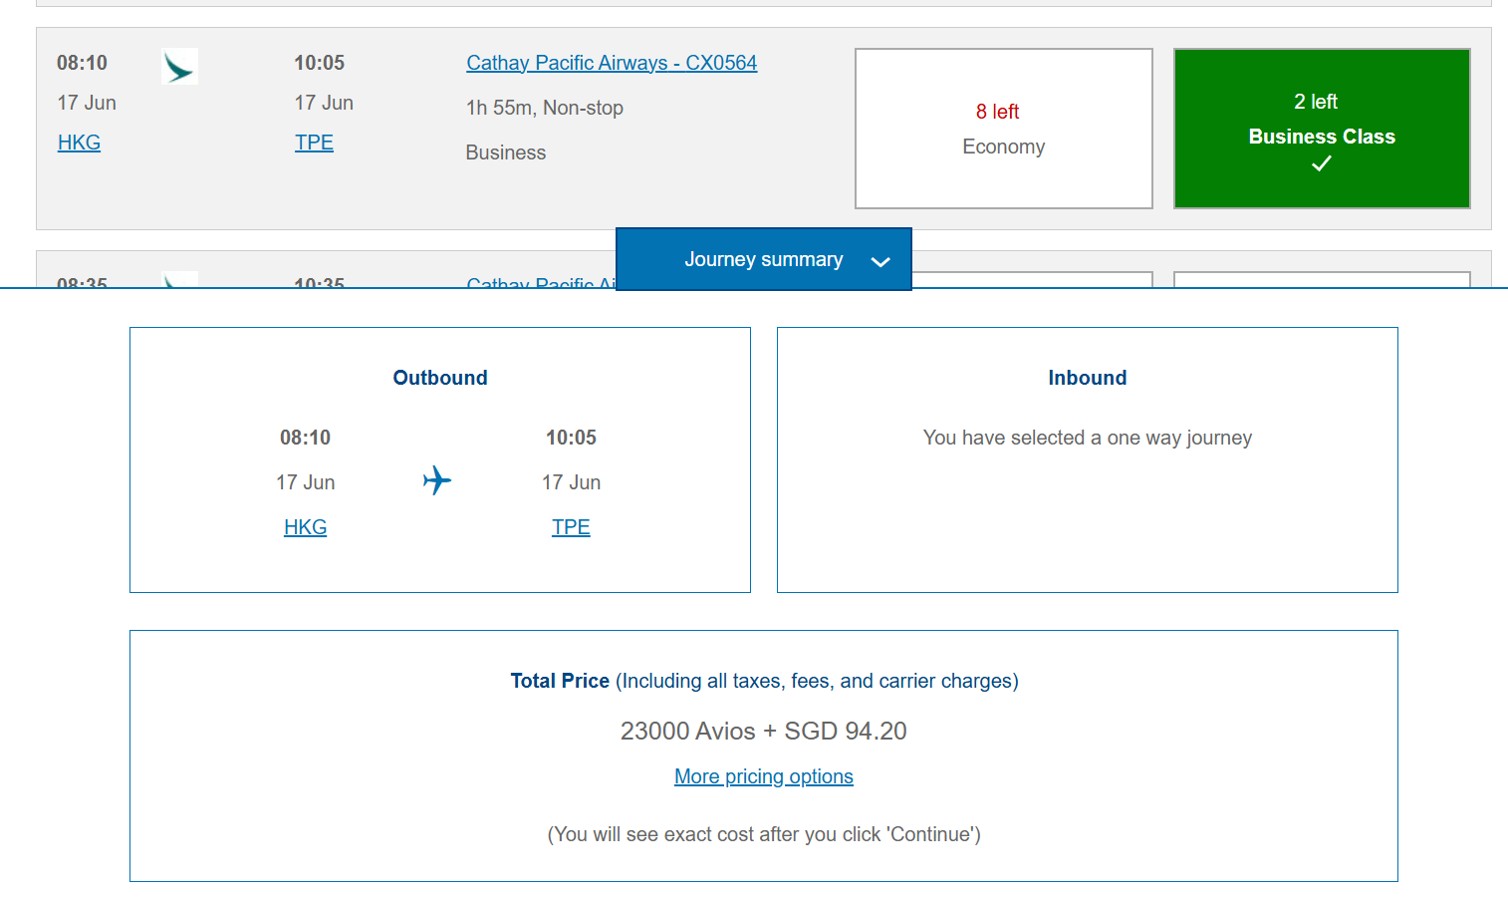The image size is (1508, 900).
Task: Click the Cathay Pacific logo in the 08:10 flight row
Action: pos(179,67)
